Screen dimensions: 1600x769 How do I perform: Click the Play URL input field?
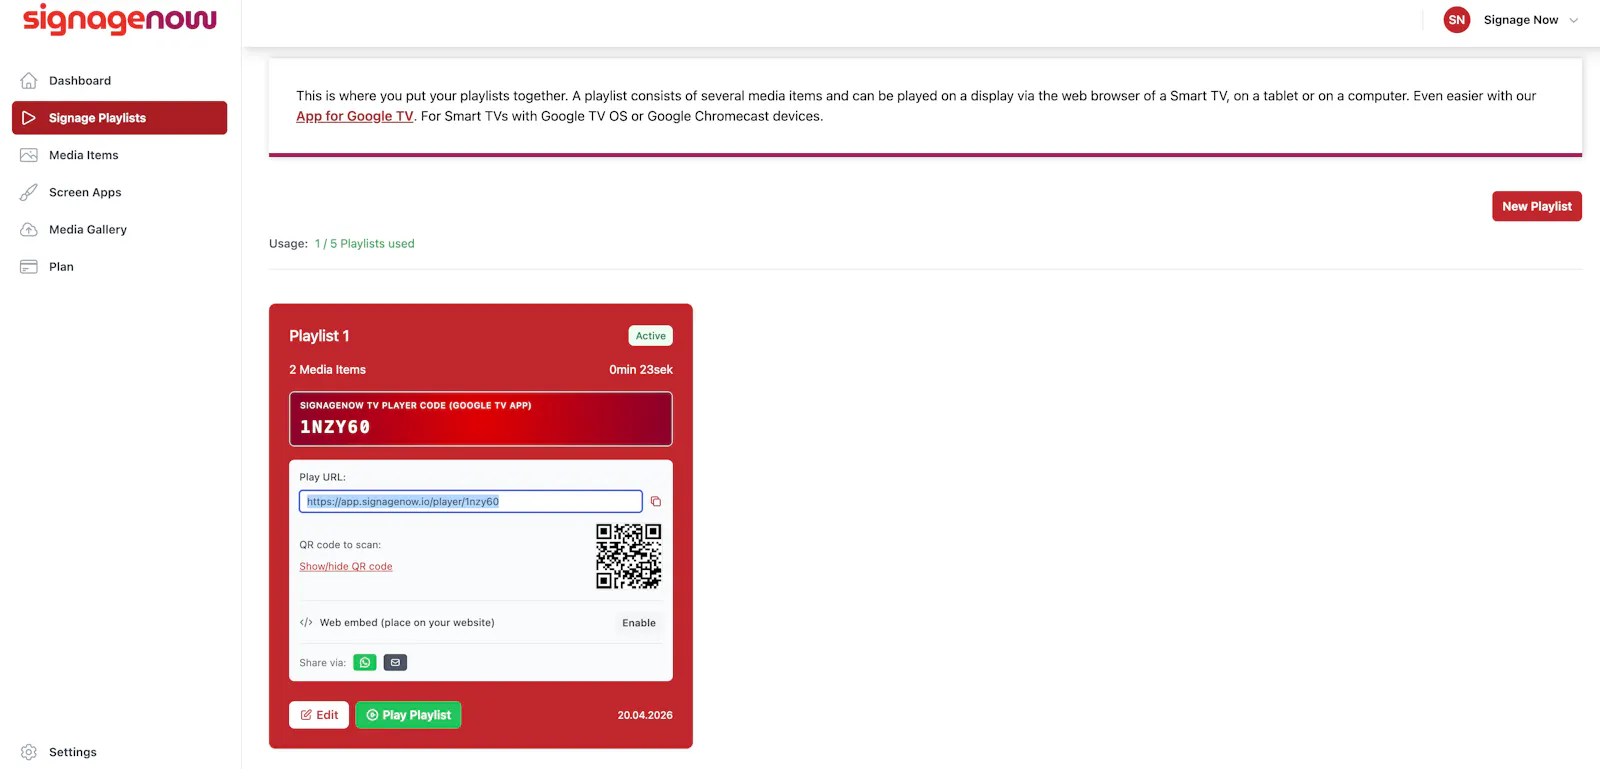click(x=470, y=501)
